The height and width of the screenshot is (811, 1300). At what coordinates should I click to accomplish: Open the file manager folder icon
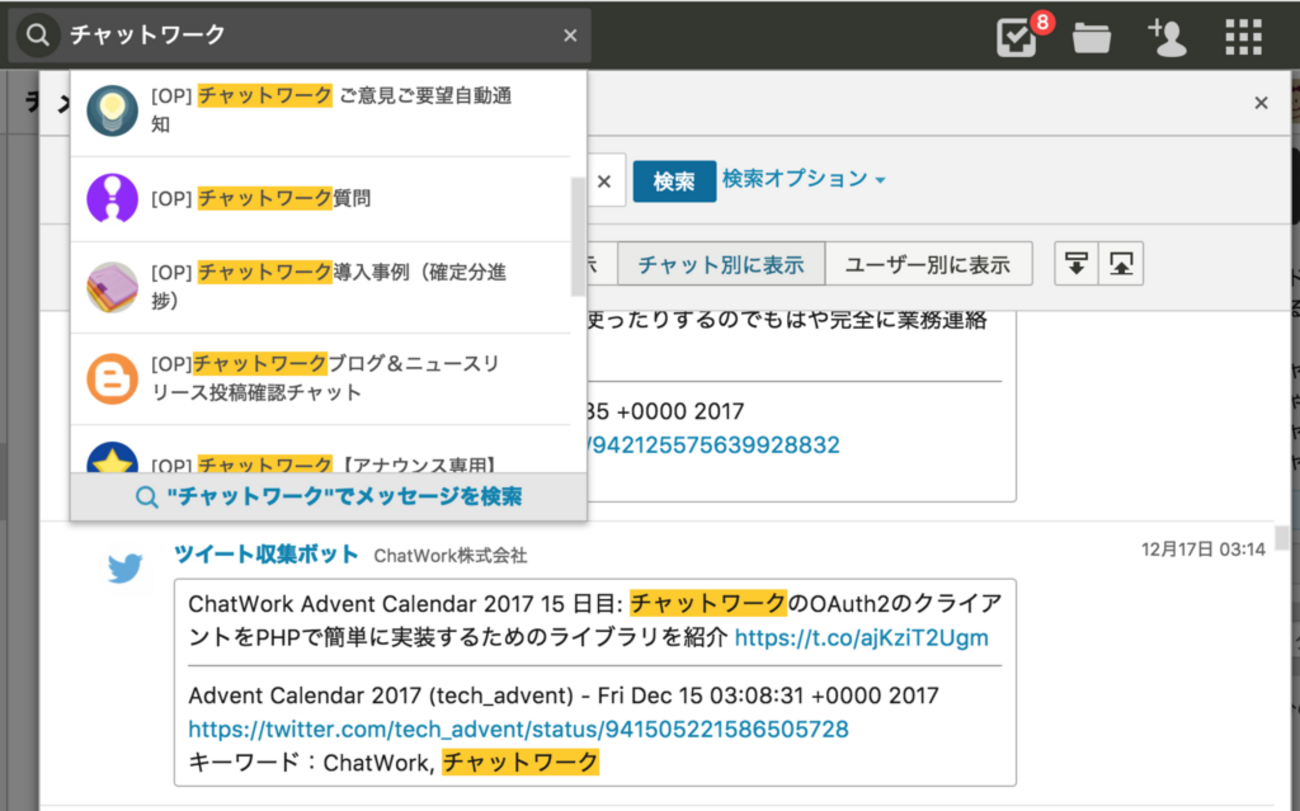click(x=1092, y=38)
